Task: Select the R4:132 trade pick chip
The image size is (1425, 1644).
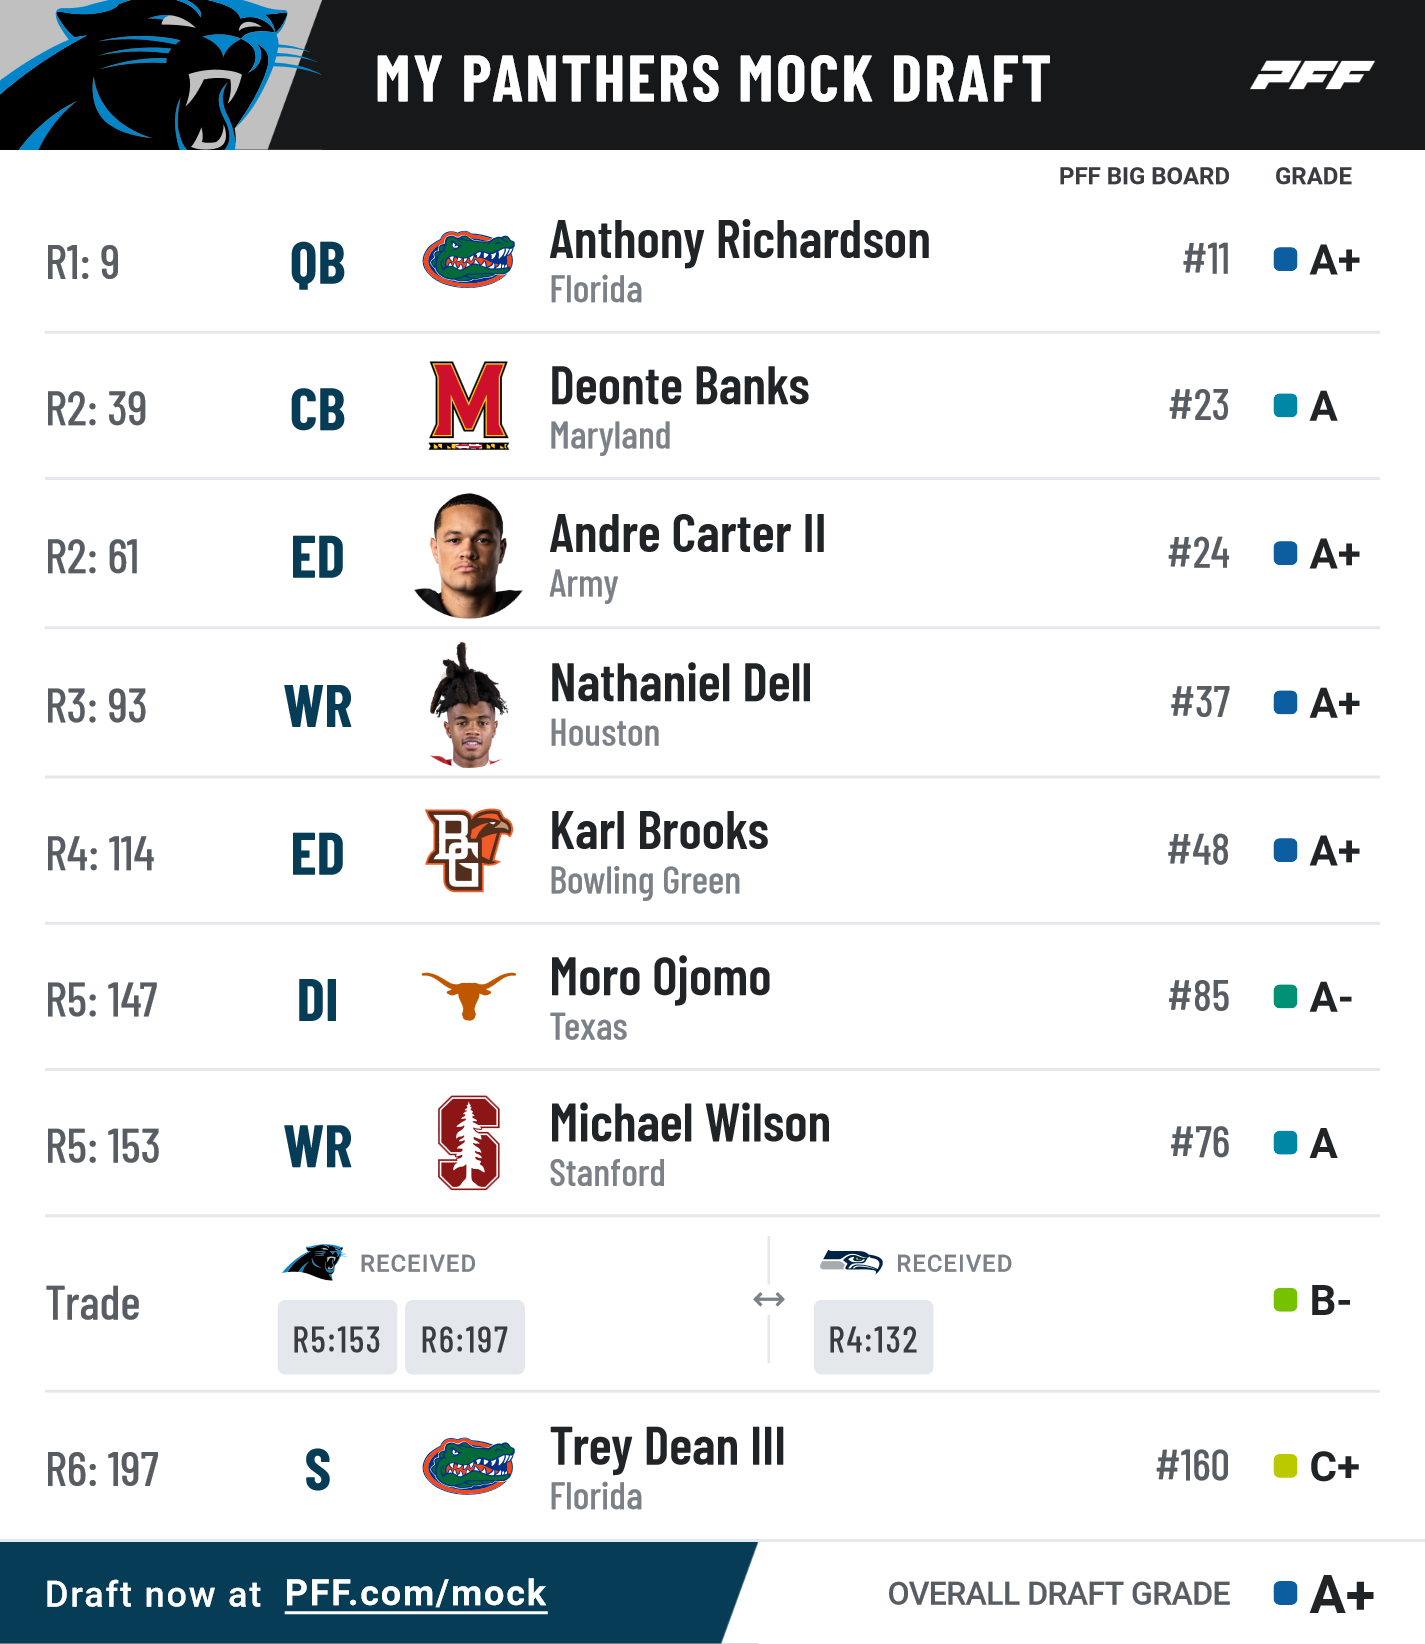Action: (873, 1338)
